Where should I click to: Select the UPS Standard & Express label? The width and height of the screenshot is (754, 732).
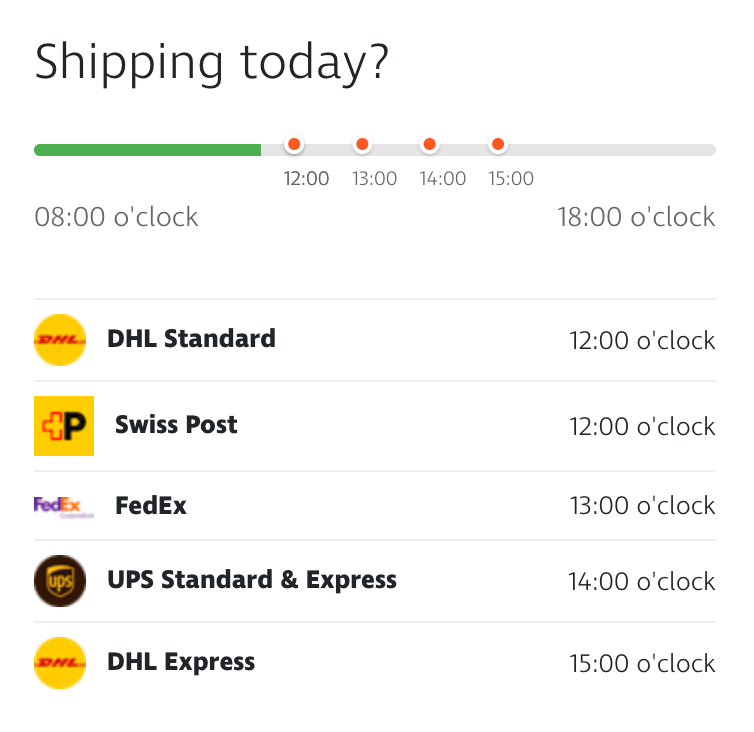[x=252, y=580]
